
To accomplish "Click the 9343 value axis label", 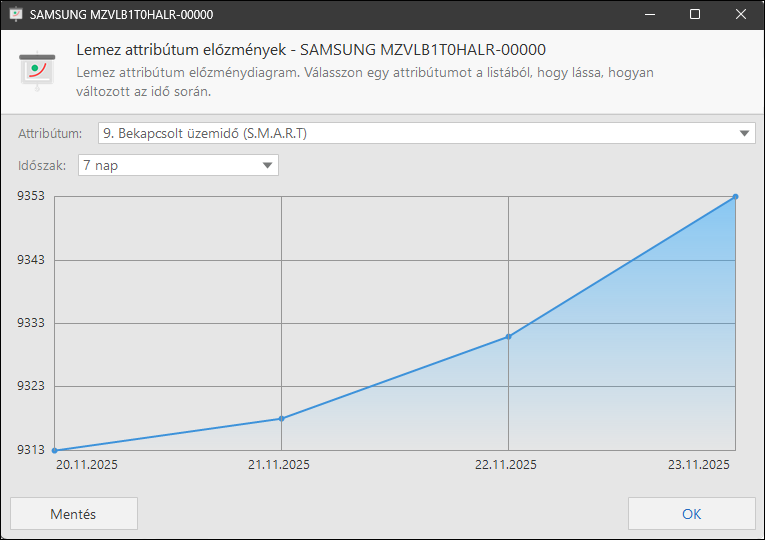I will click(30, 260).
